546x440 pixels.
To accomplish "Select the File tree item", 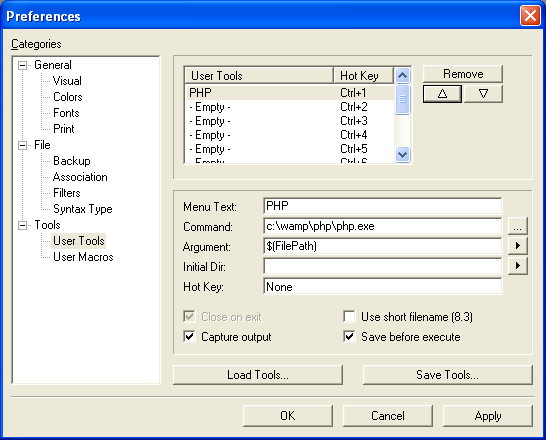I will [x=42, y=145].
